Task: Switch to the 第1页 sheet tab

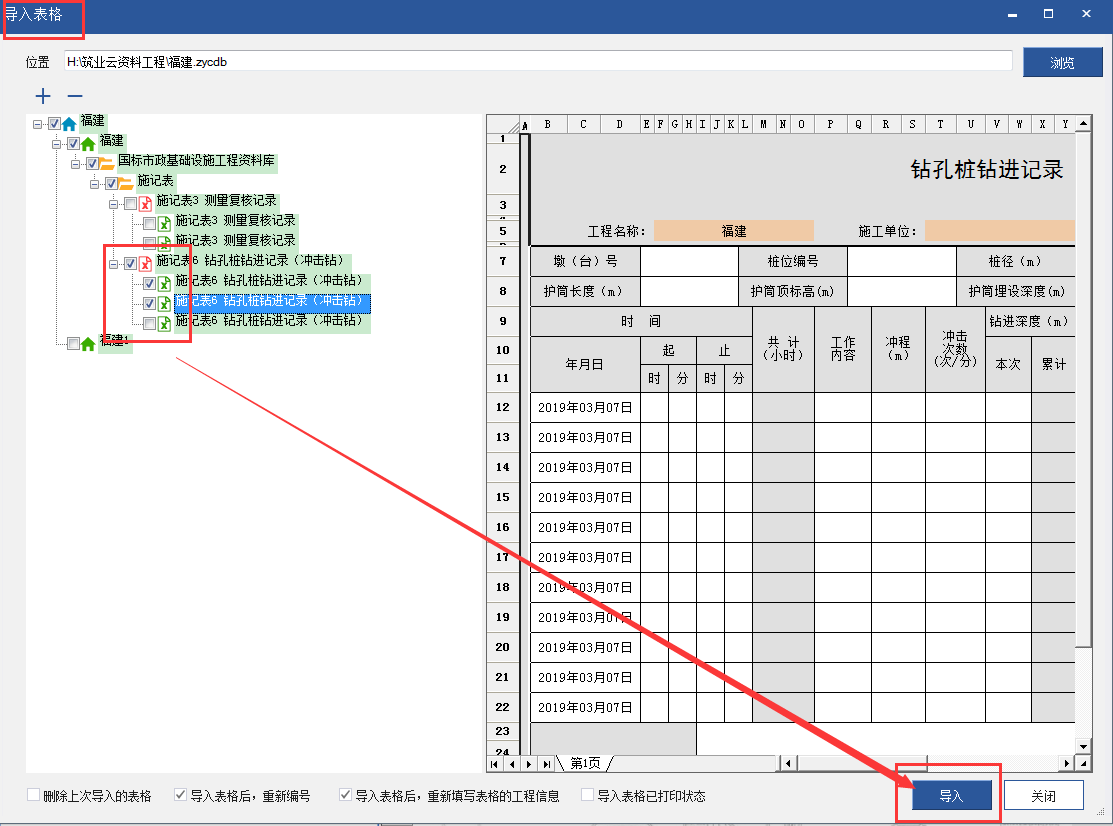Action: 585,764
